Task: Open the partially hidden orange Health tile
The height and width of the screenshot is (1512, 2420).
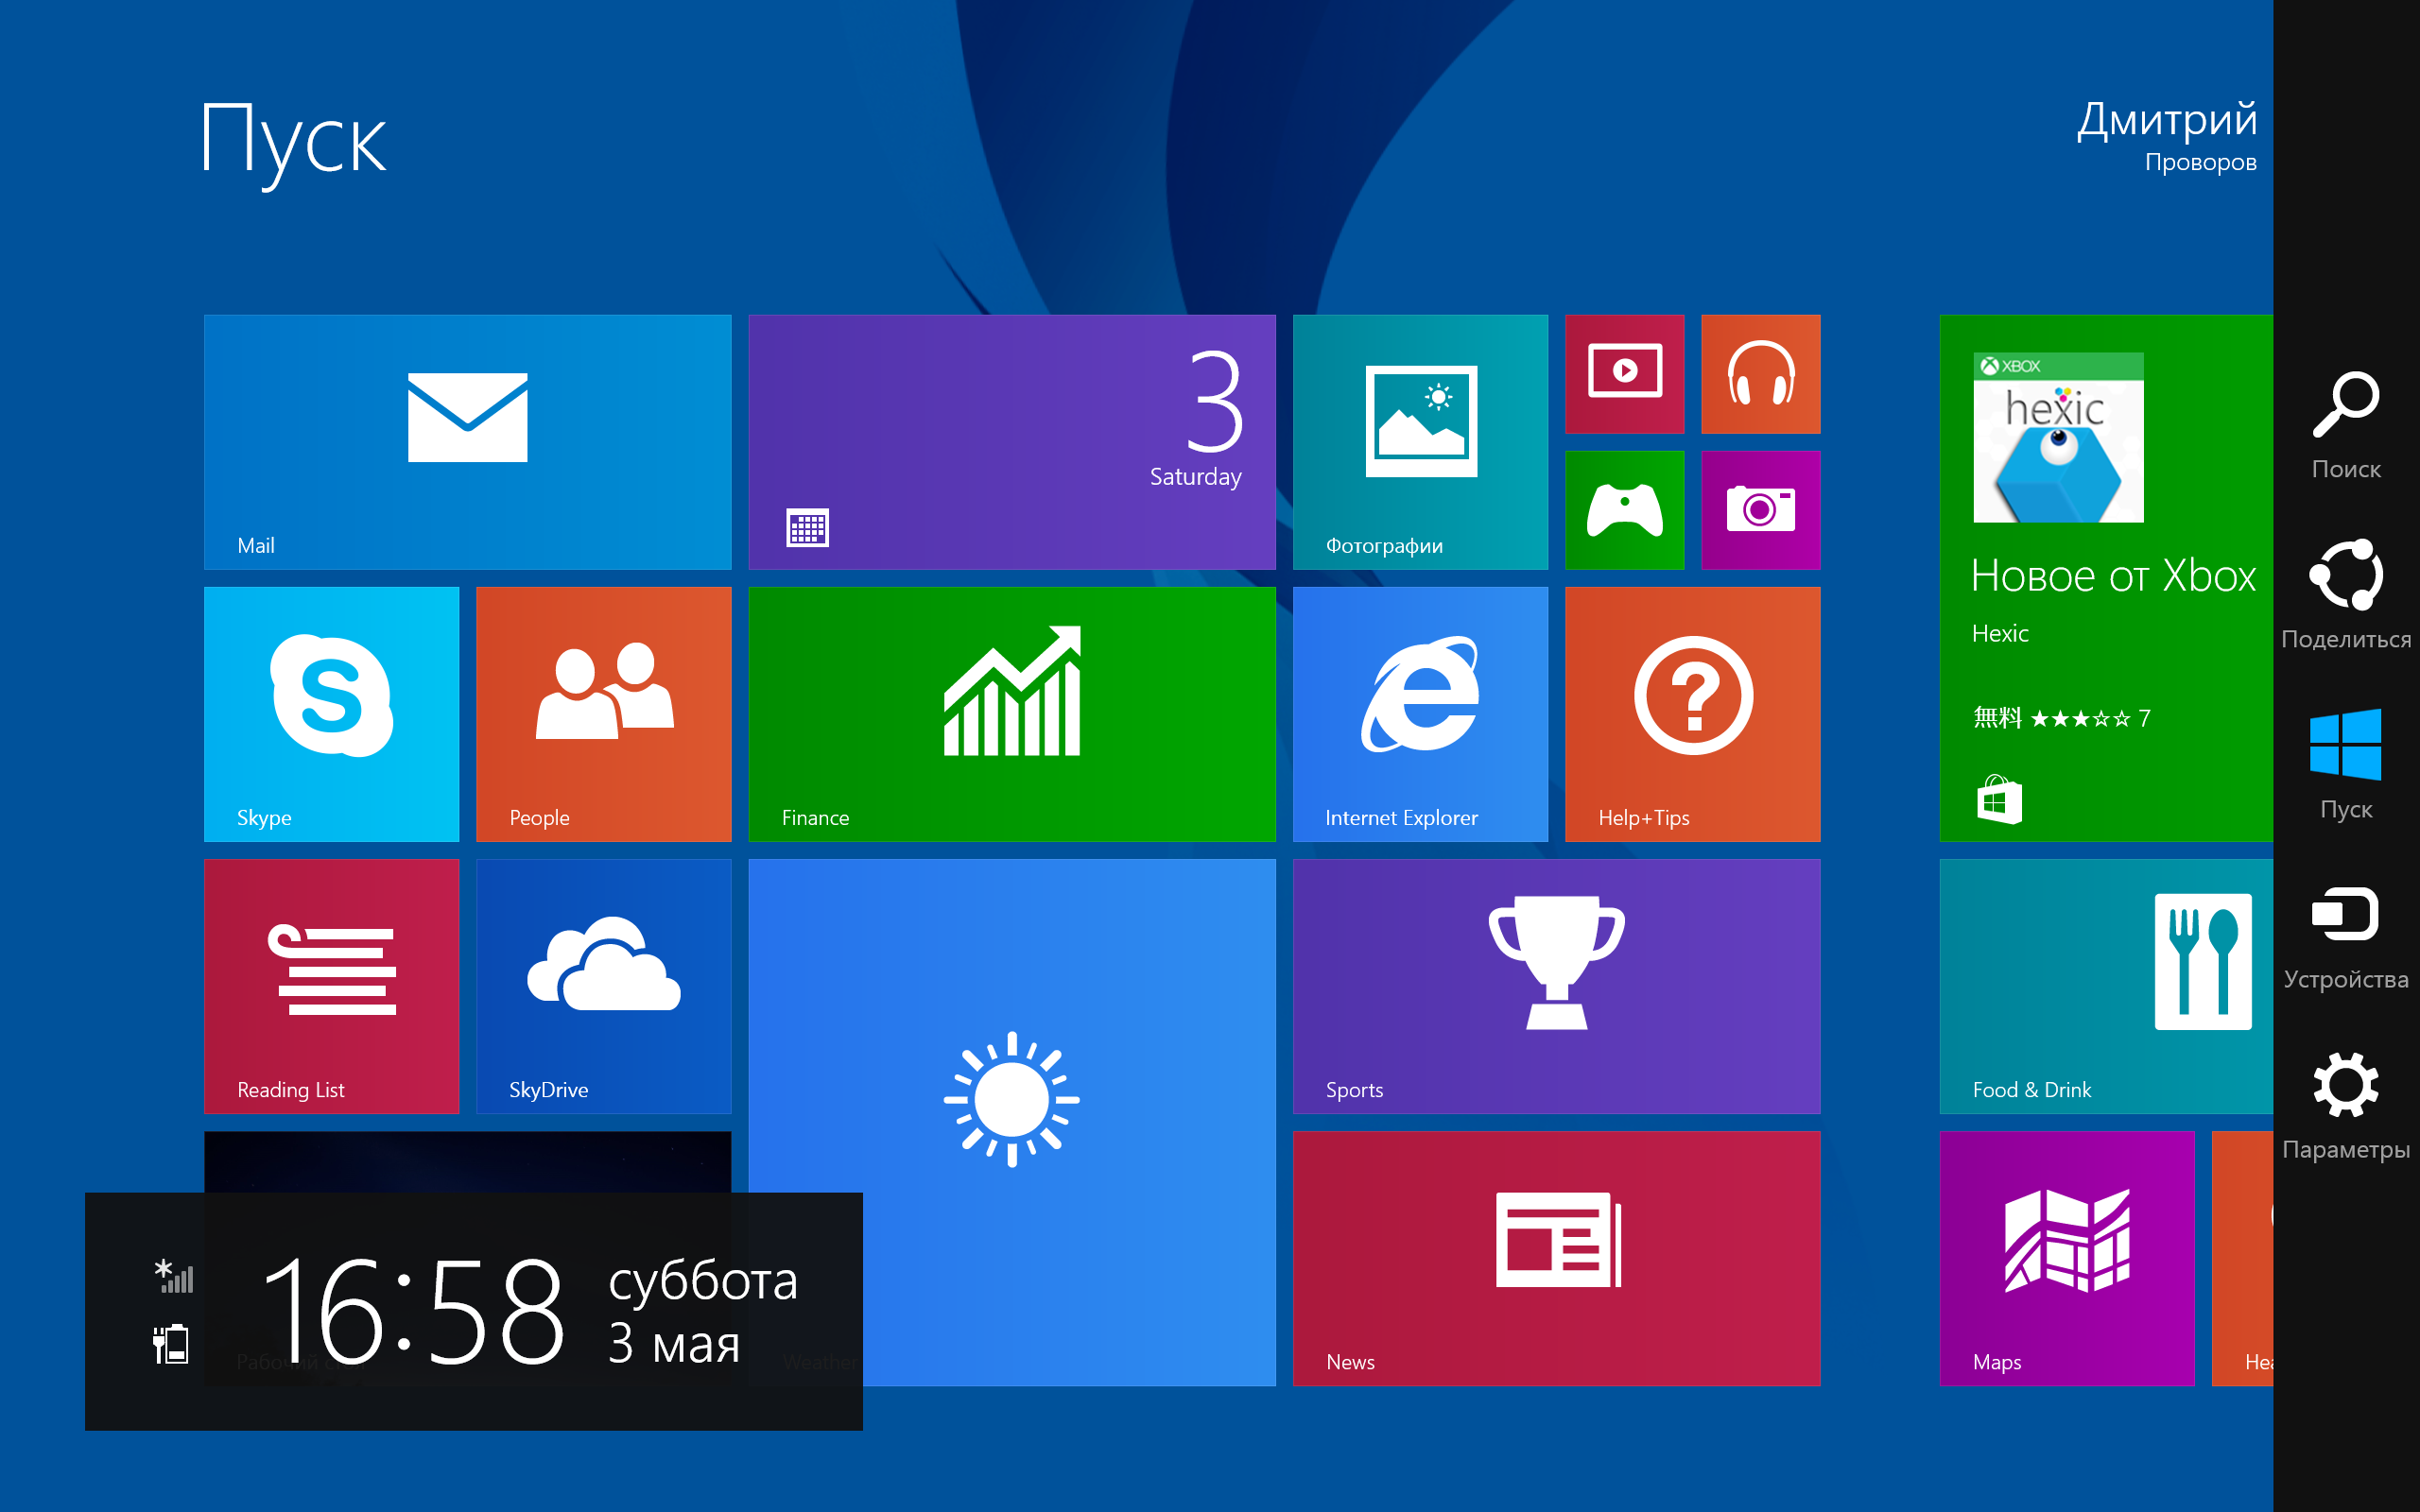Action: point(2243,1258)
